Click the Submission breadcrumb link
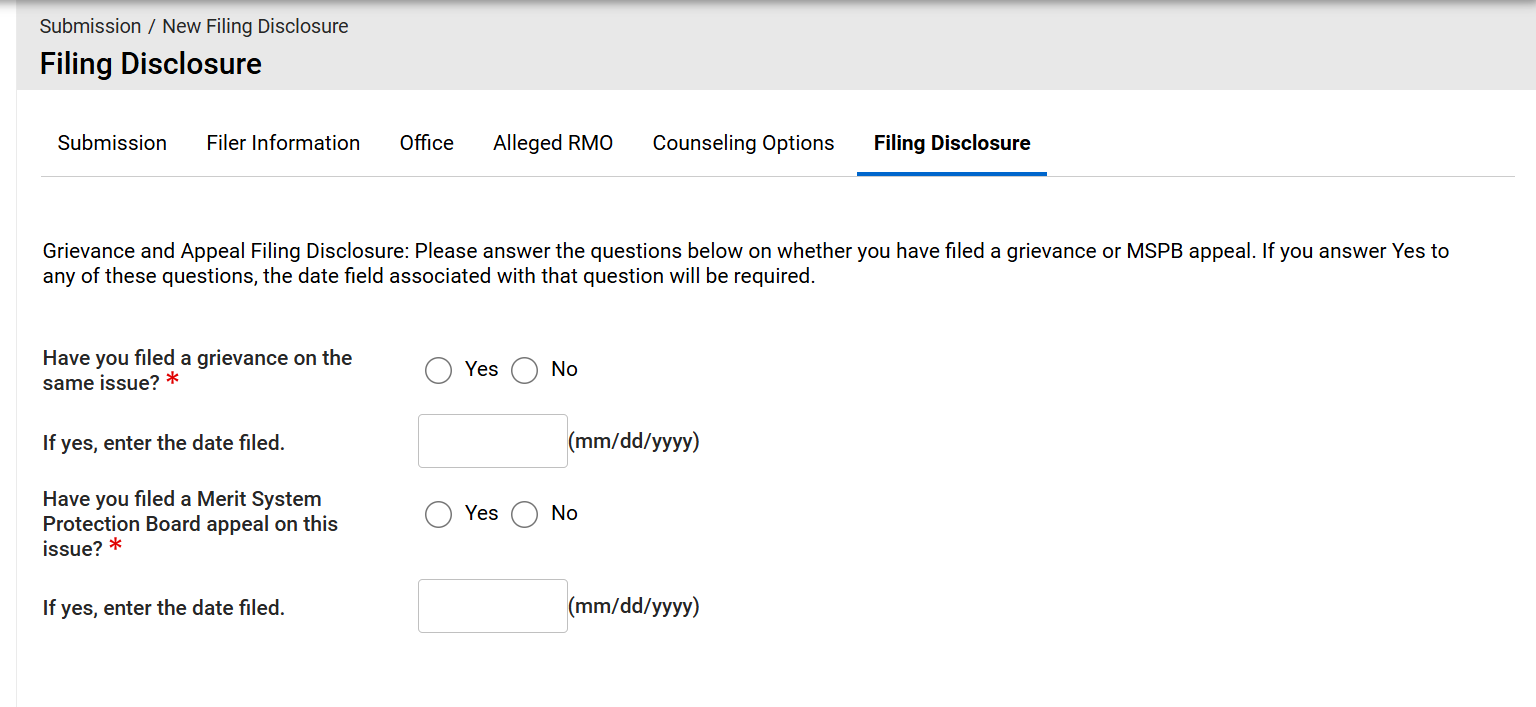Viewport: 1536px width, 707px height. (90, 26)
